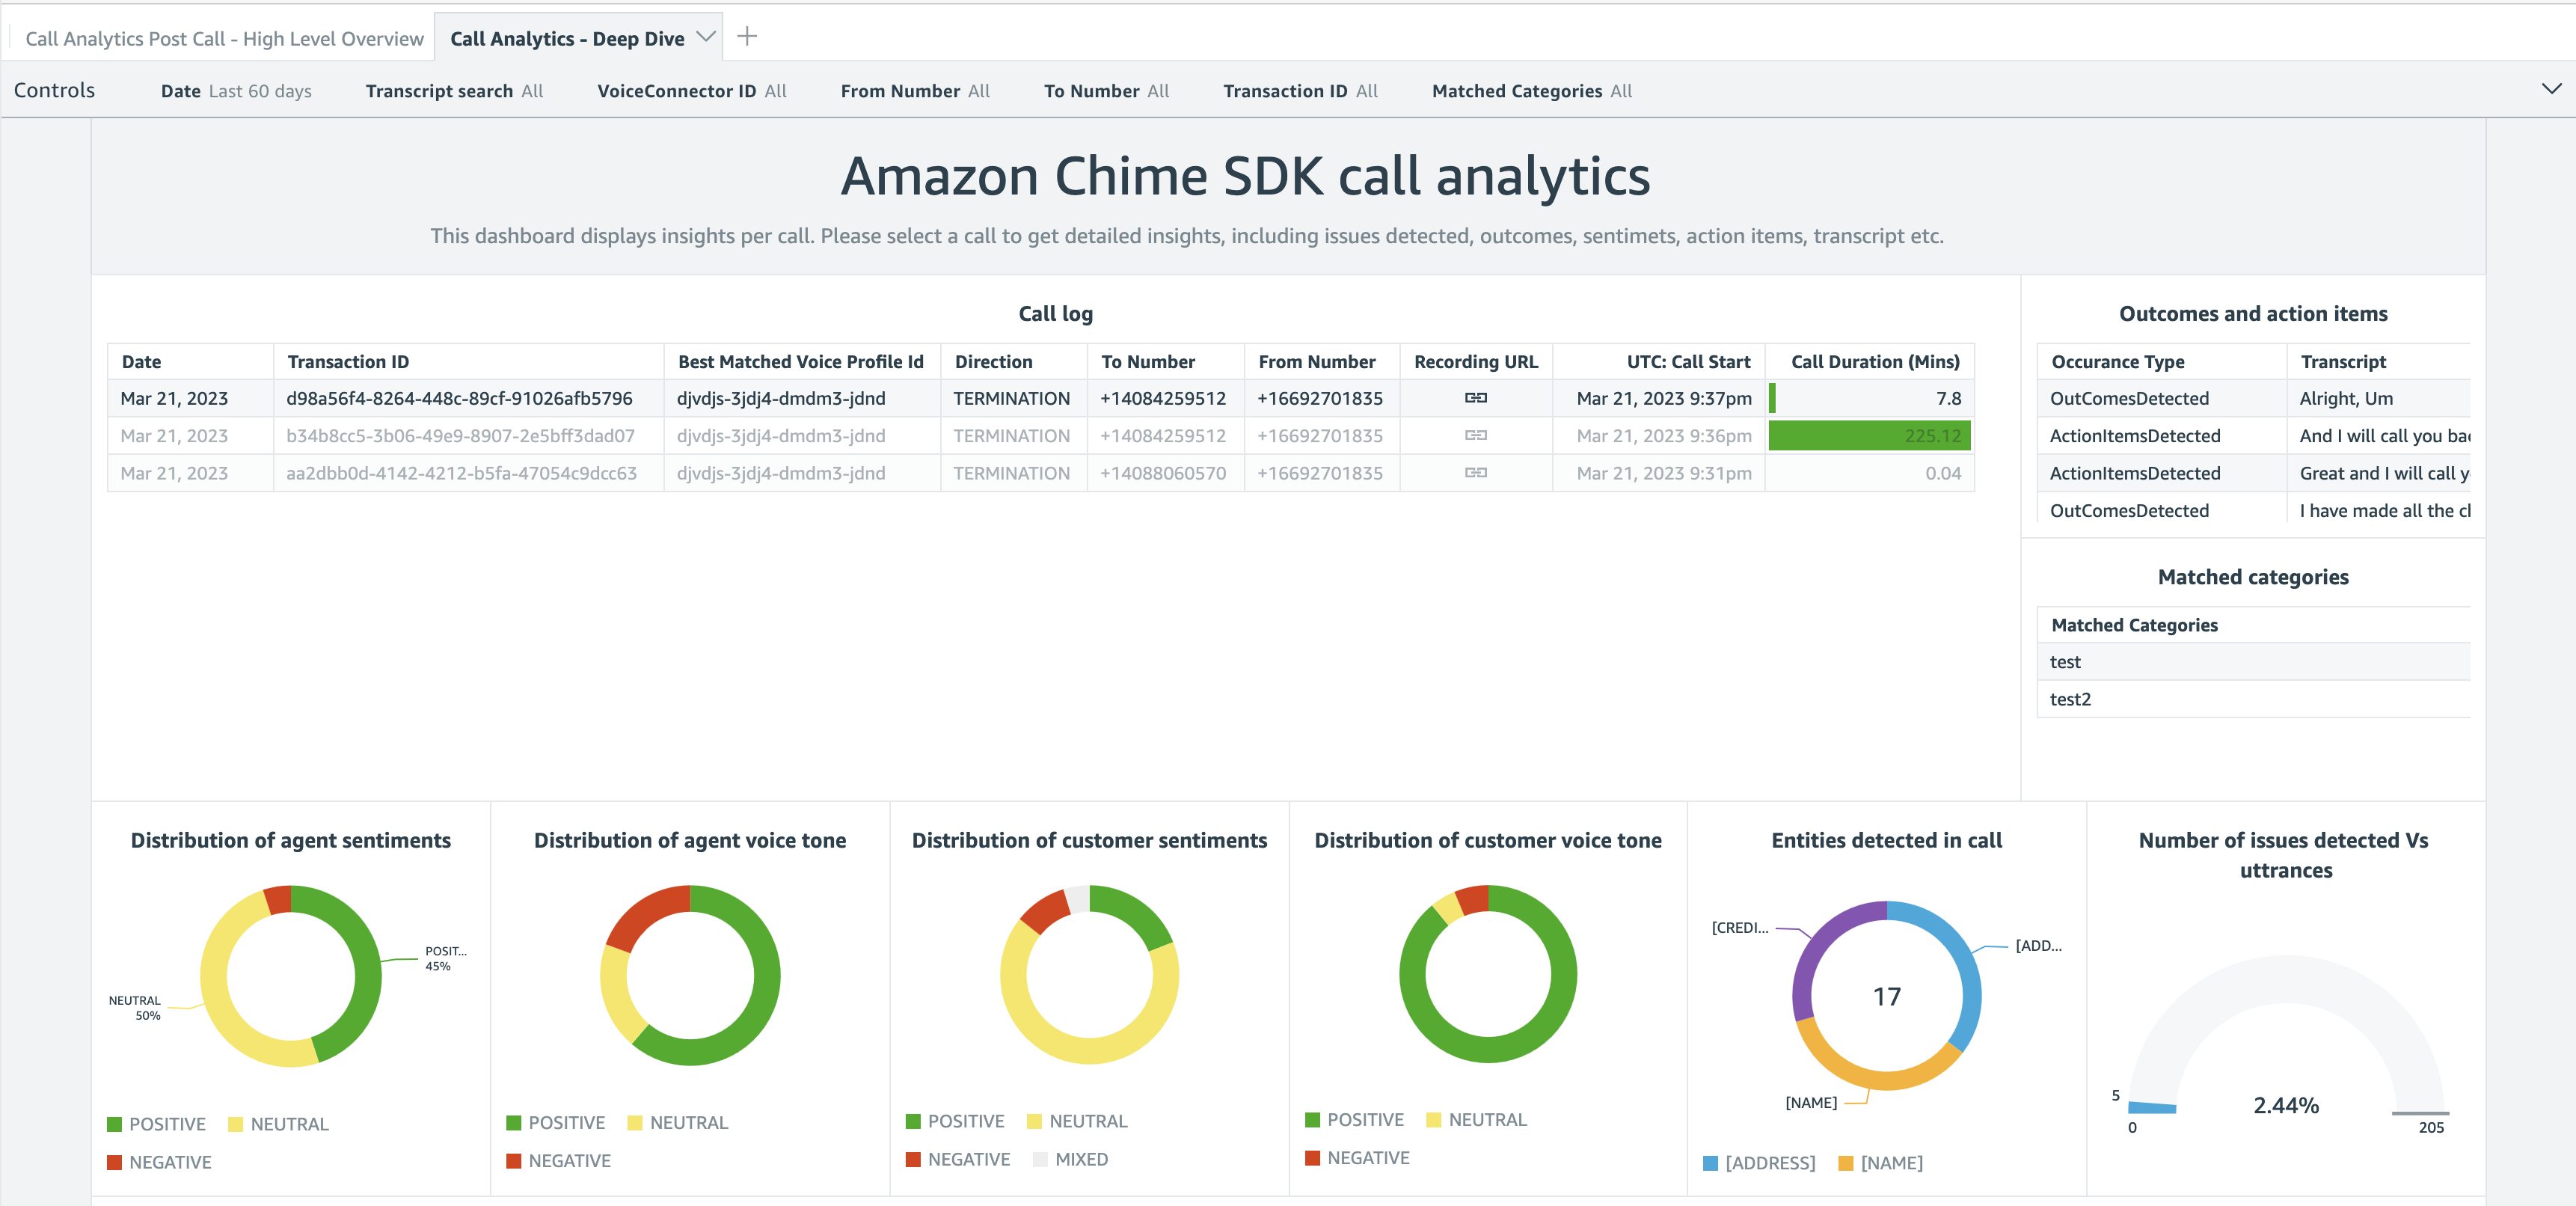
Task: Open the Transcript search control
Action: (453, 90)
